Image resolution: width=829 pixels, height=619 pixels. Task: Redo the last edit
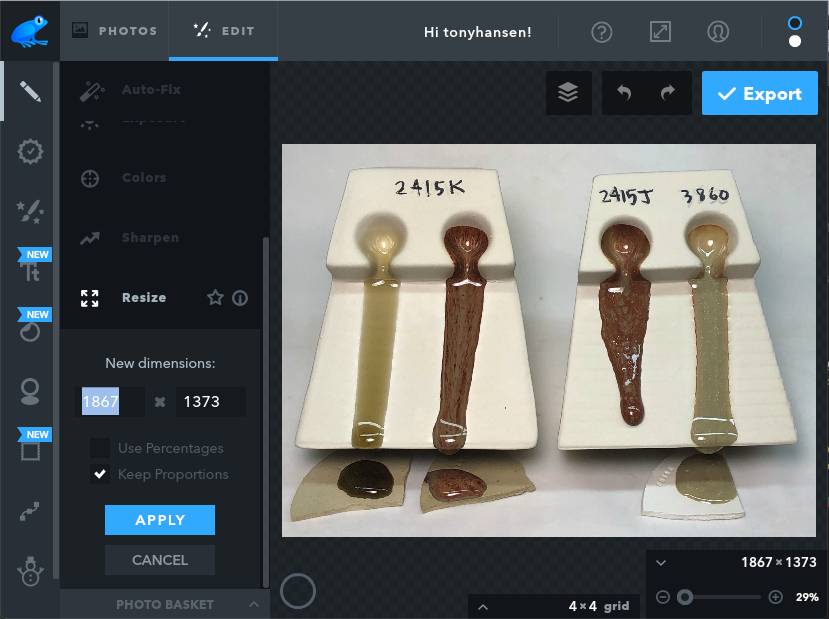coord(668,93)
